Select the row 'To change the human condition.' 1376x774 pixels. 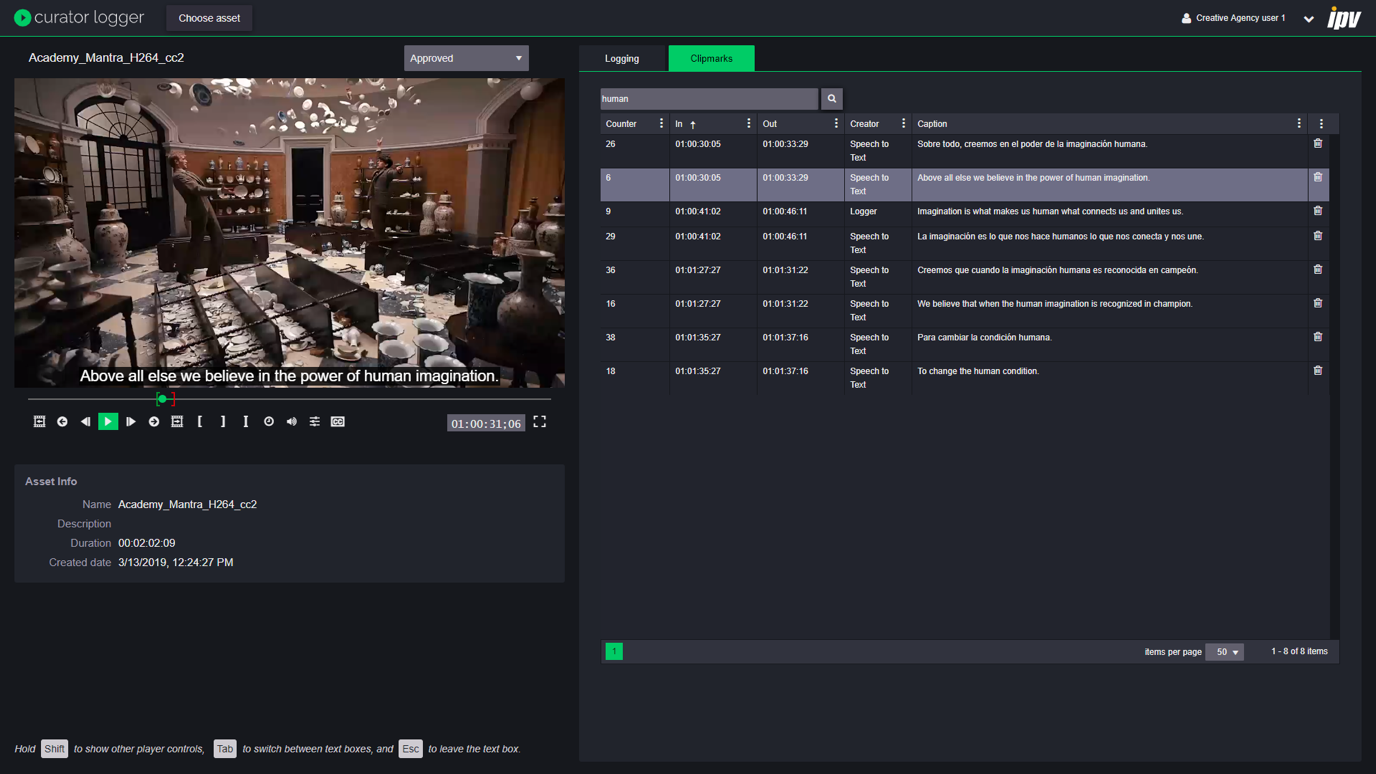click(964, 378)
